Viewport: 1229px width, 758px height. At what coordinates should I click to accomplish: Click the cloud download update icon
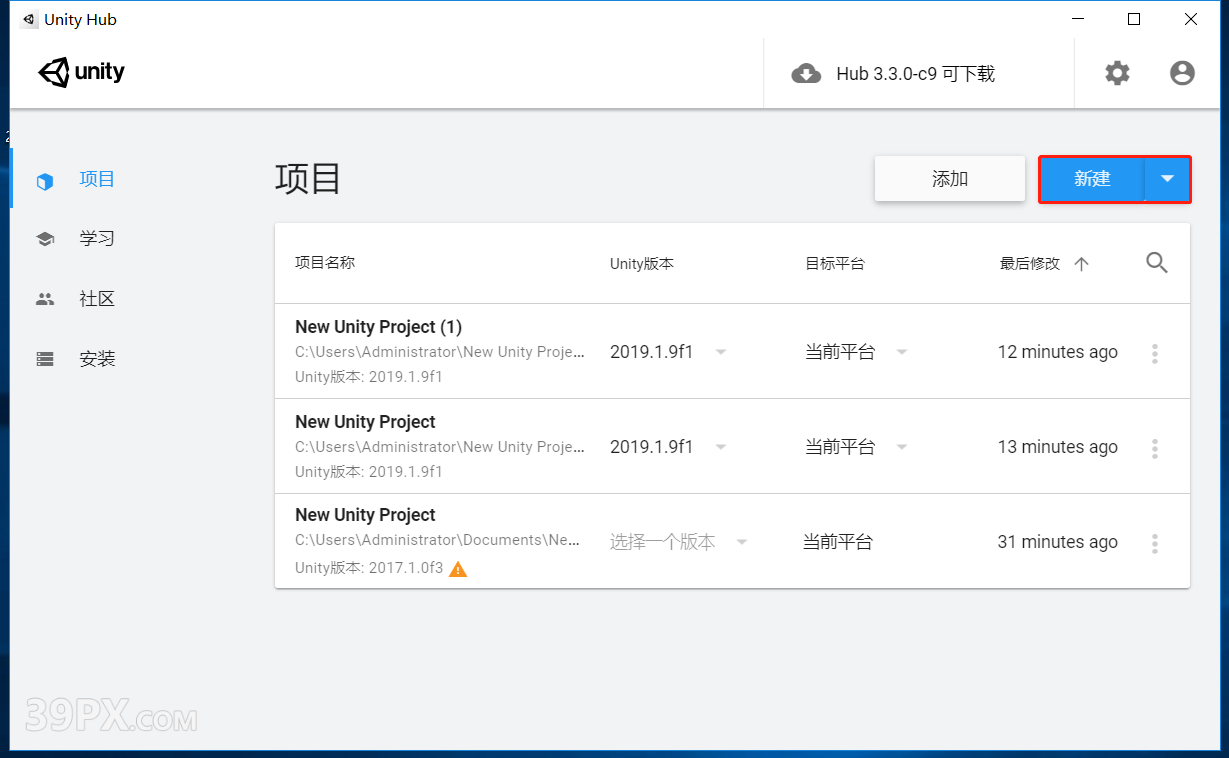(806, 74)
